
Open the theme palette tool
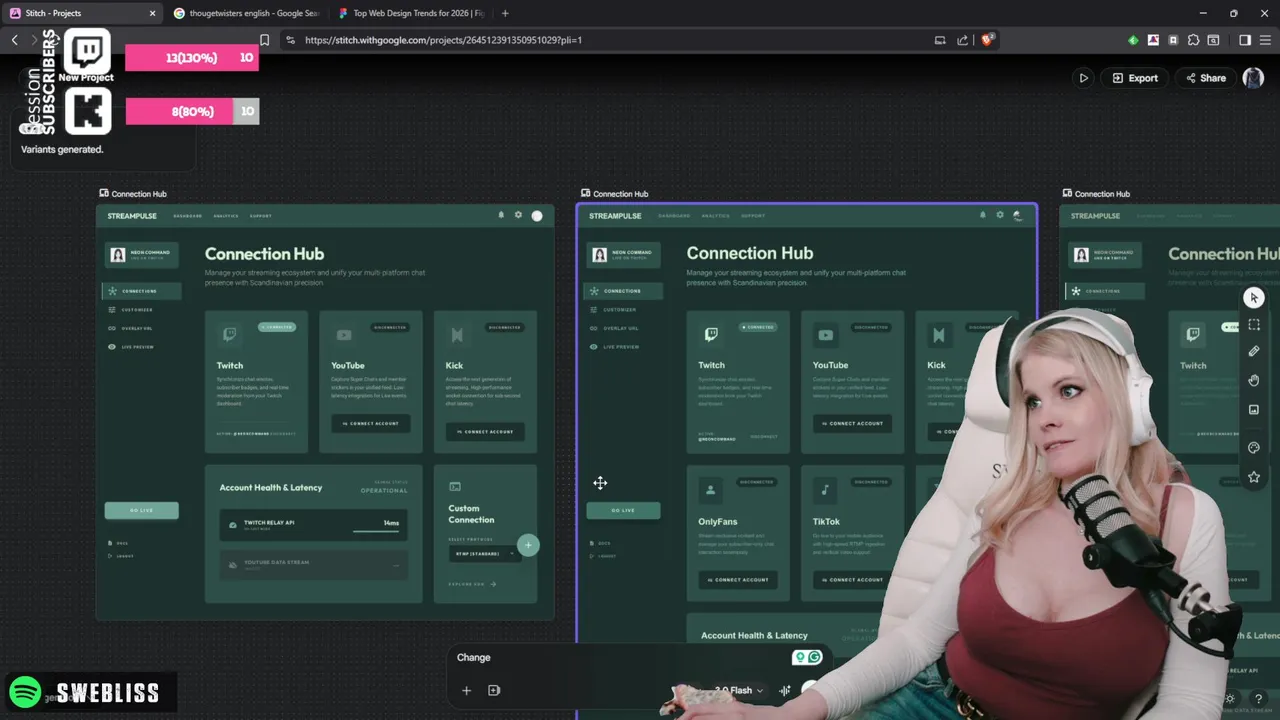coord(1254,448)
